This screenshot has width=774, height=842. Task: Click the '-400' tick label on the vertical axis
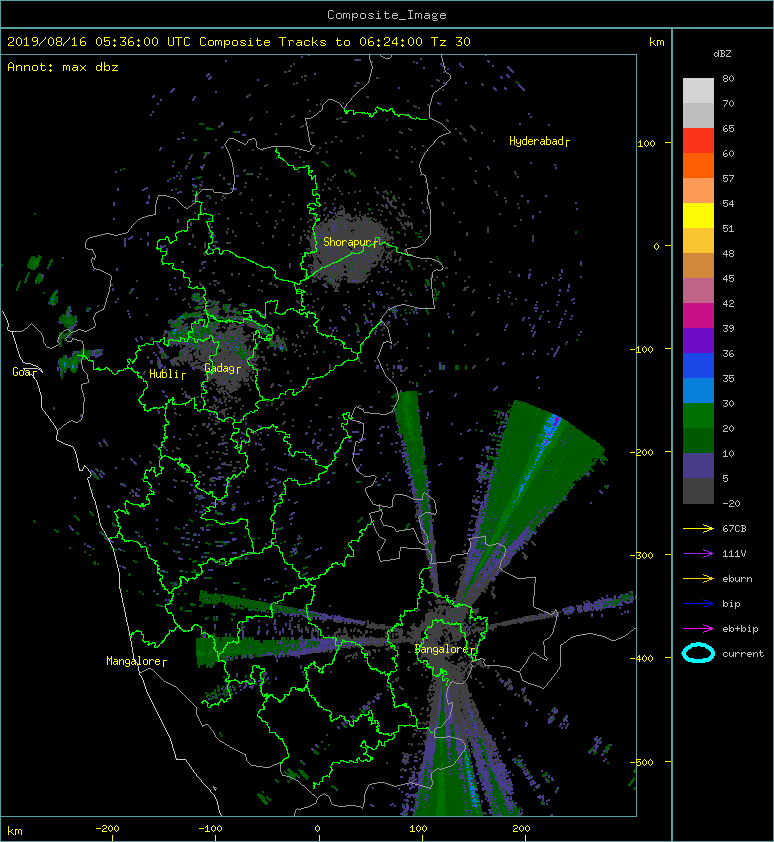[641, 658]
